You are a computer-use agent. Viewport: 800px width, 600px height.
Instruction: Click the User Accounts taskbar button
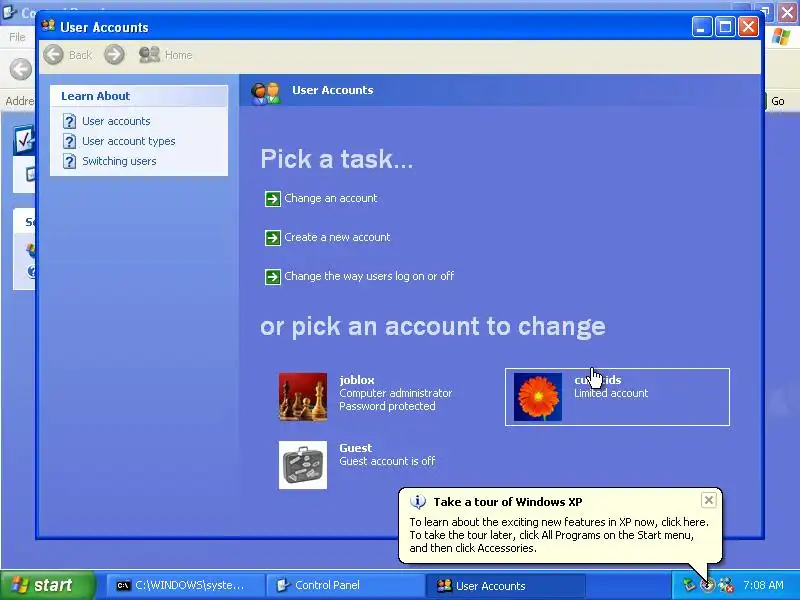pyautogui.click(x=506, y=585)
